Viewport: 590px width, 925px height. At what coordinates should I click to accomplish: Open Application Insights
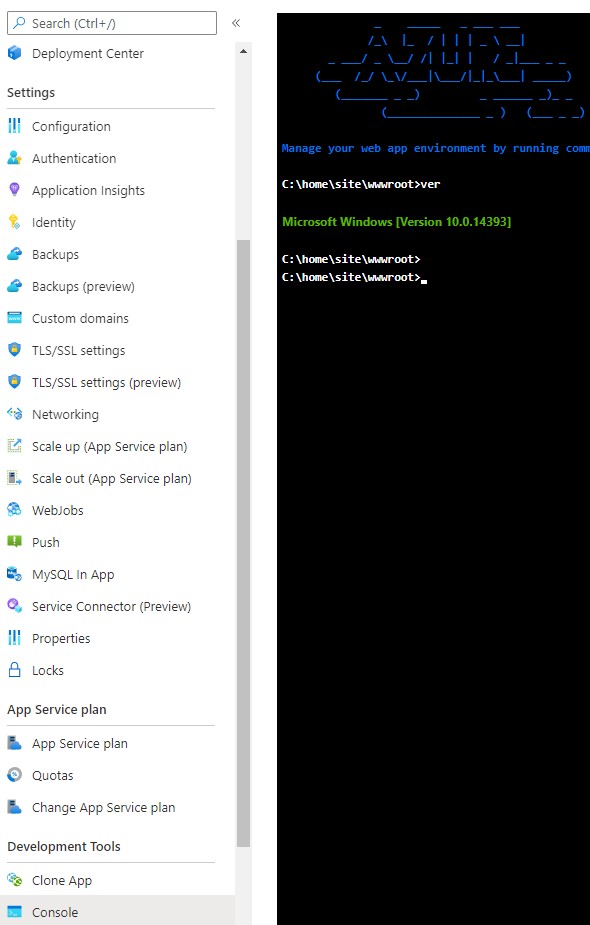coord(88,191)
